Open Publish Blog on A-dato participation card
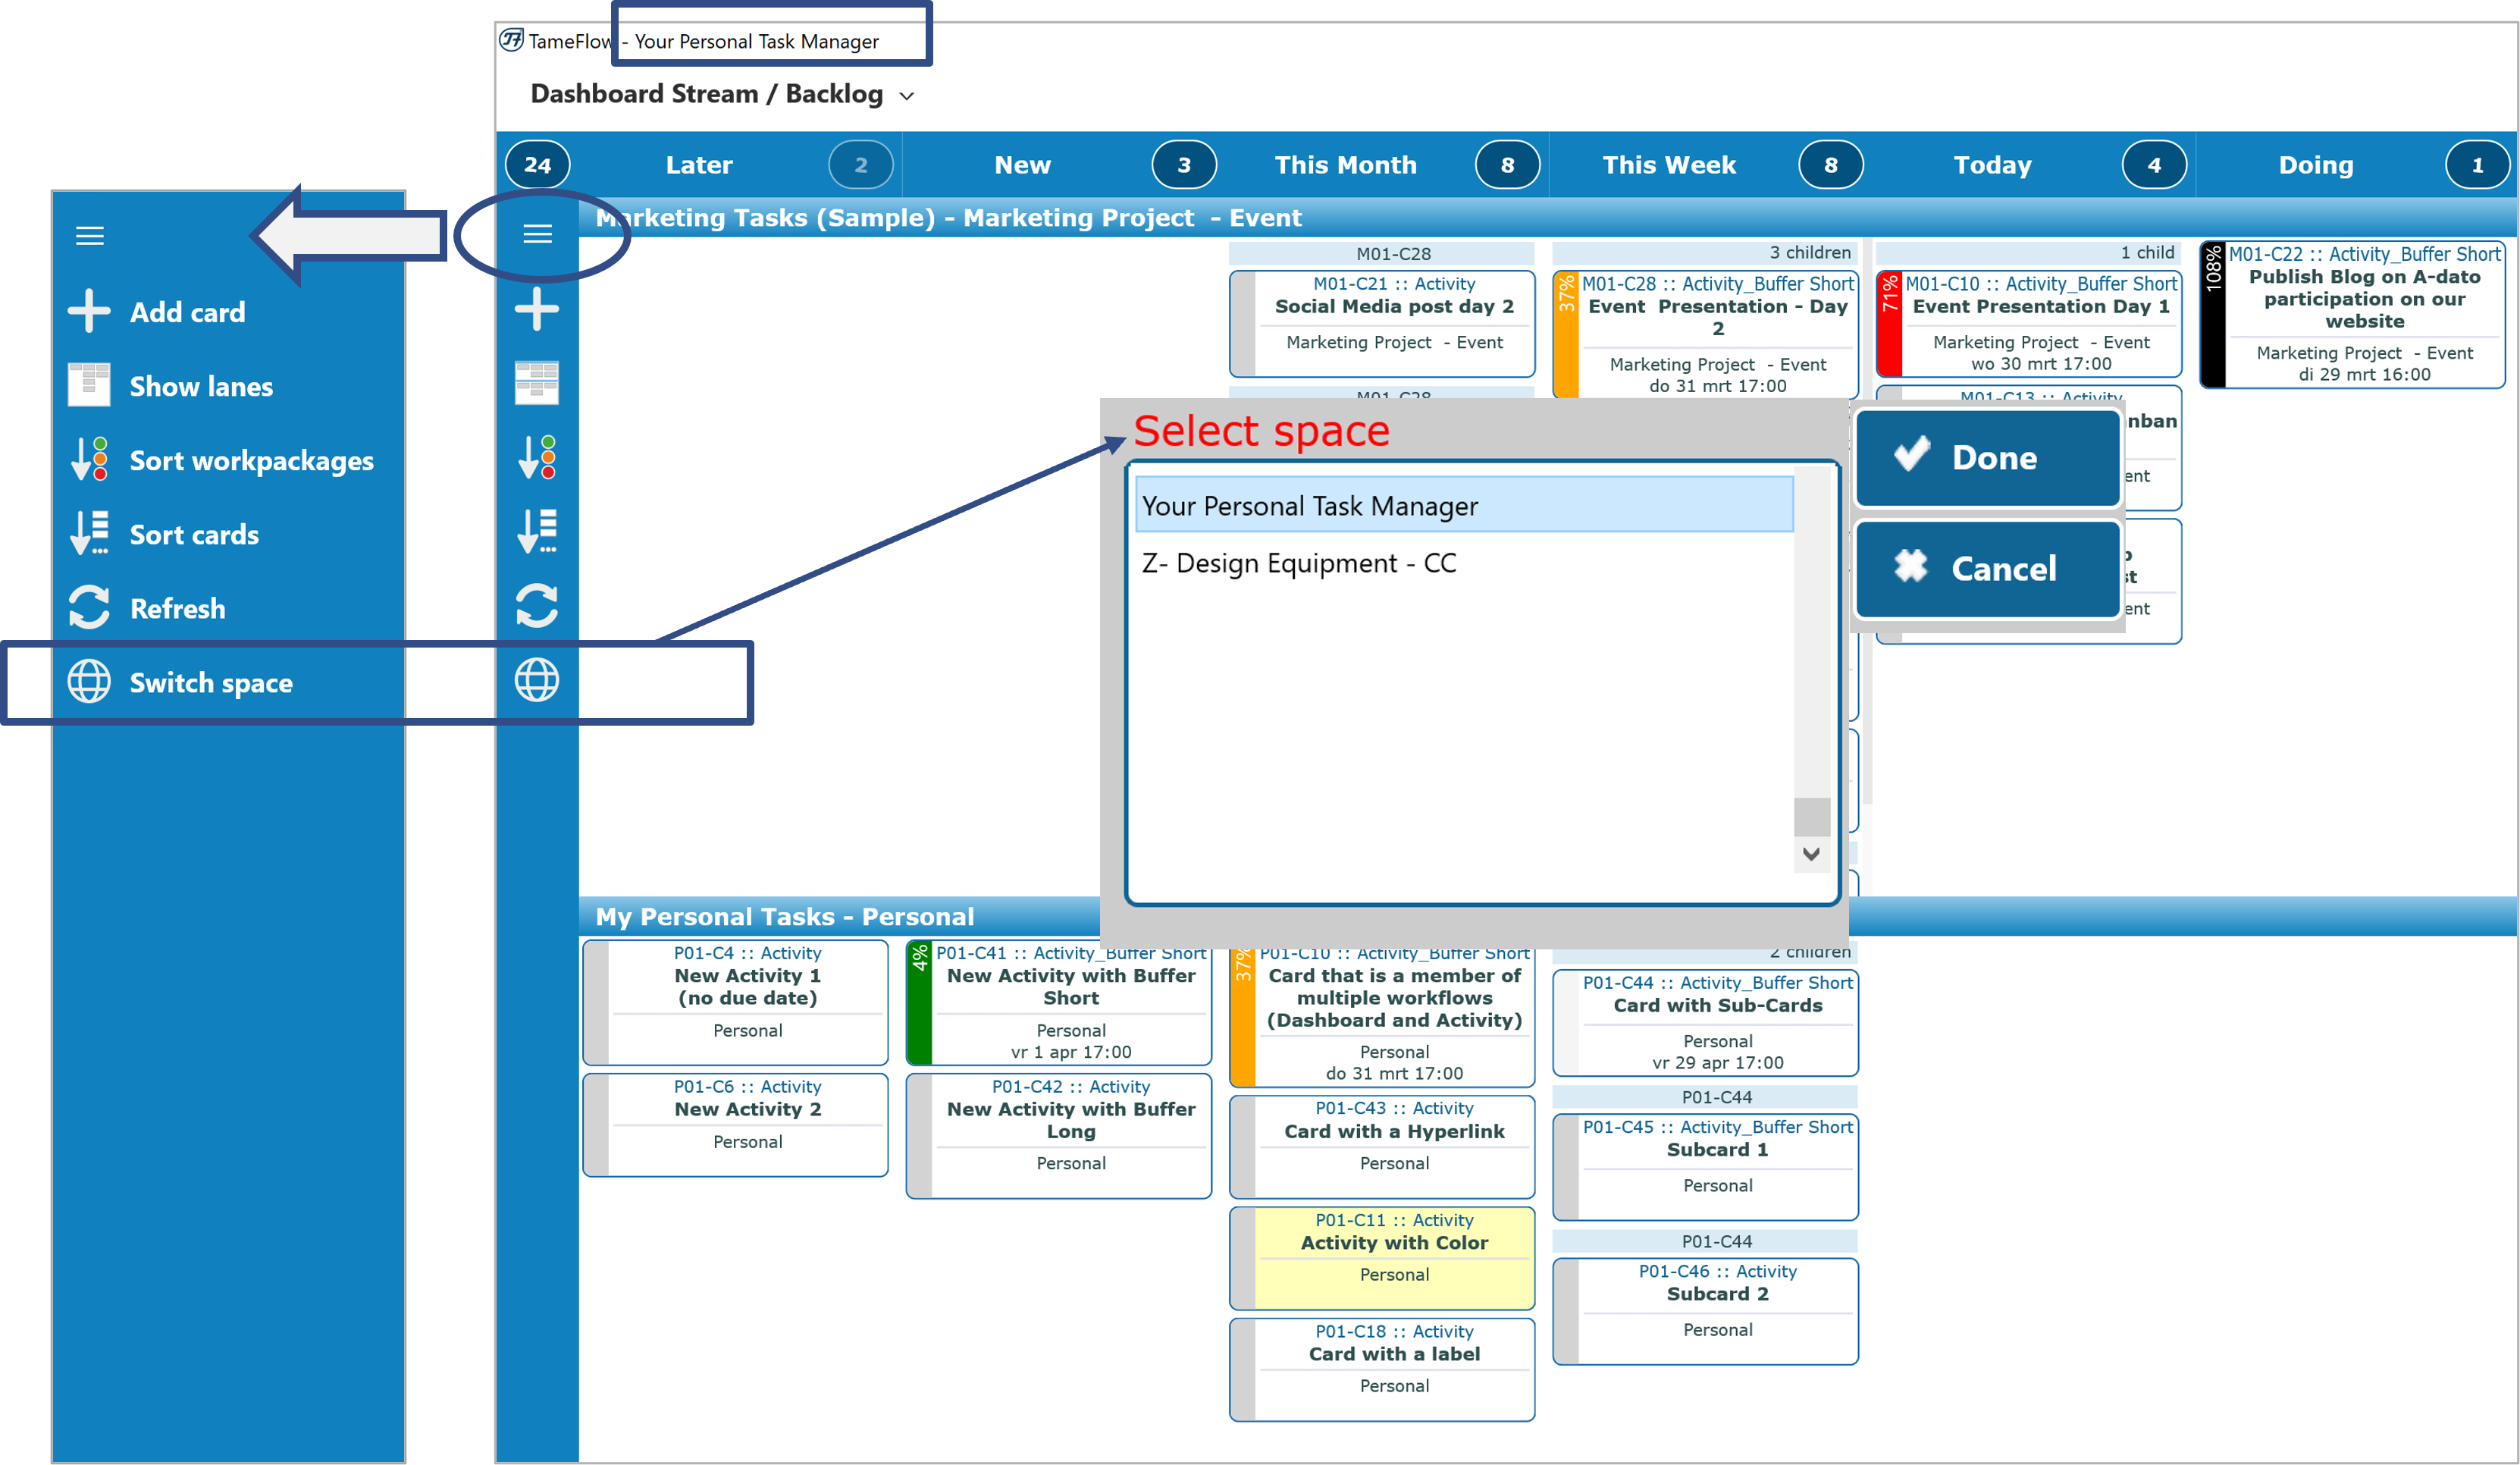Image resolution: width=2520 pixels, height=1465 pixels. click(x=2353, y=314)
